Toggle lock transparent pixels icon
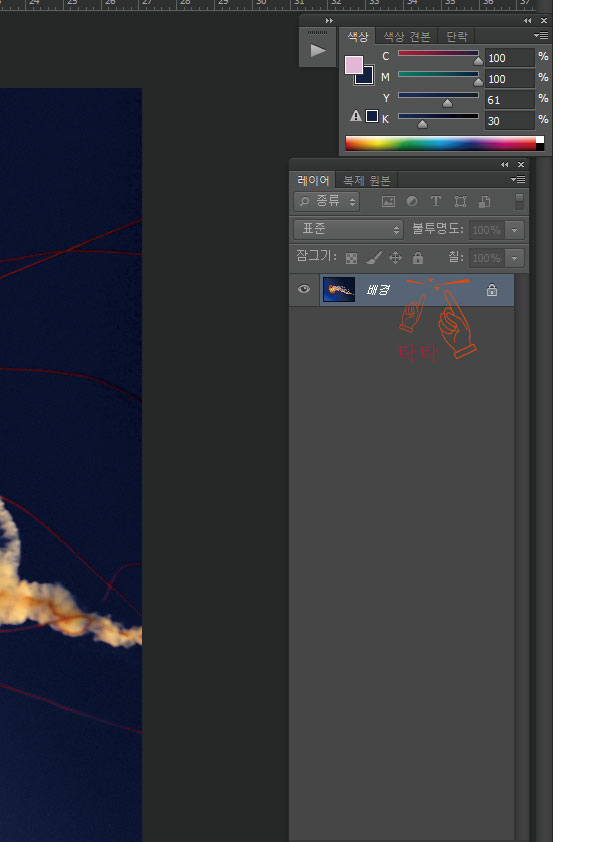595x842 pixels. [x=351, y=258]
